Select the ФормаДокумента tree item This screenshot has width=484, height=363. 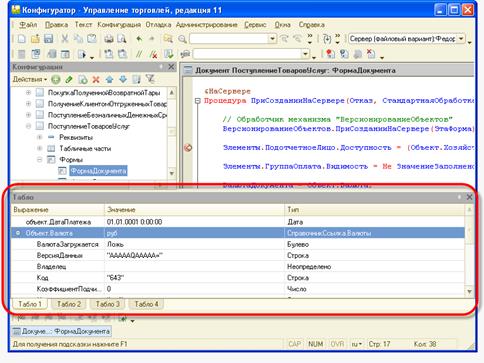click(x=98, y=171)
